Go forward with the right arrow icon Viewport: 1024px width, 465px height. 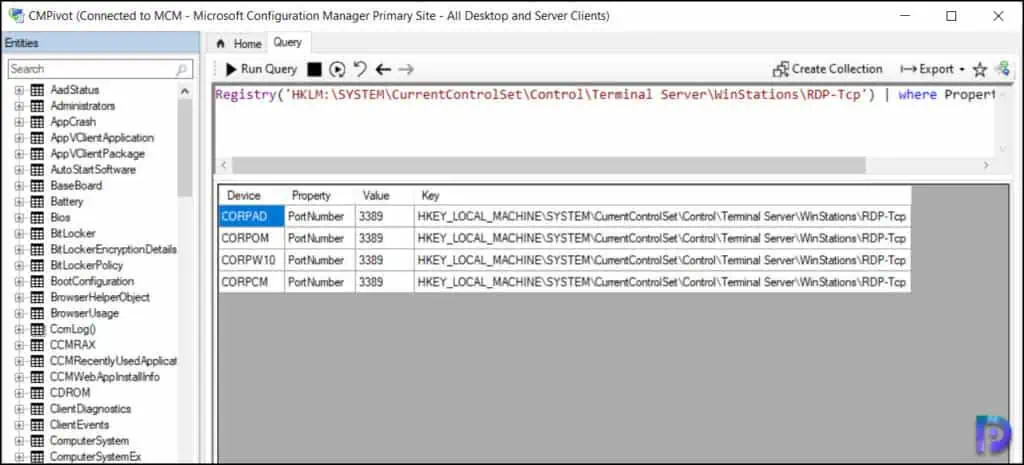[x=406, y=69]
